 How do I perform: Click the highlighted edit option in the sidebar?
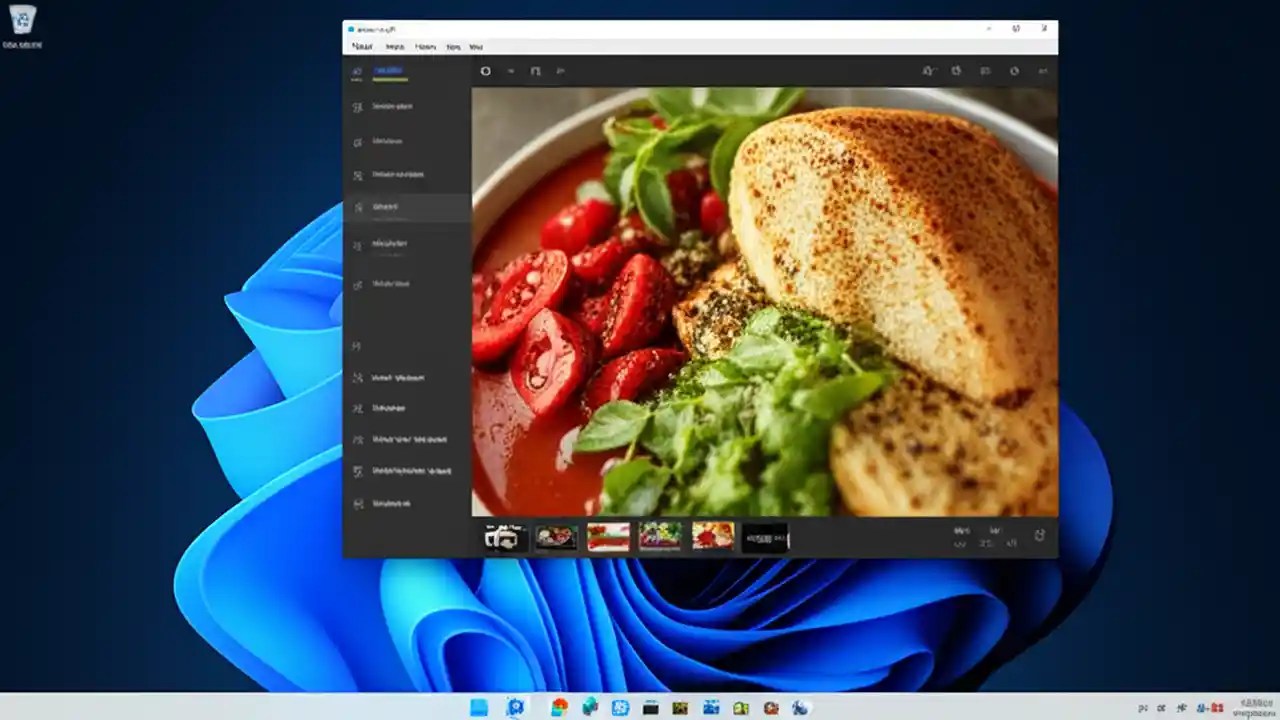point(390,207)
